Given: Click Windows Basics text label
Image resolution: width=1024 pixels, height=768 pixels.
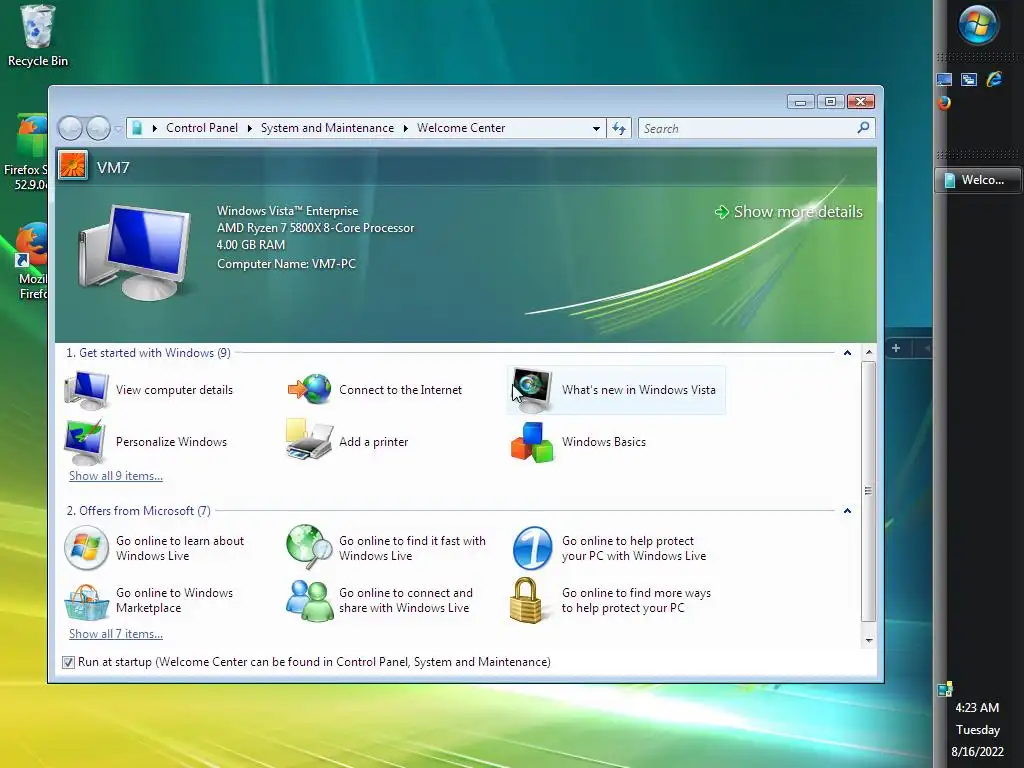Looking at the screenshot, I should pos(603,442).
